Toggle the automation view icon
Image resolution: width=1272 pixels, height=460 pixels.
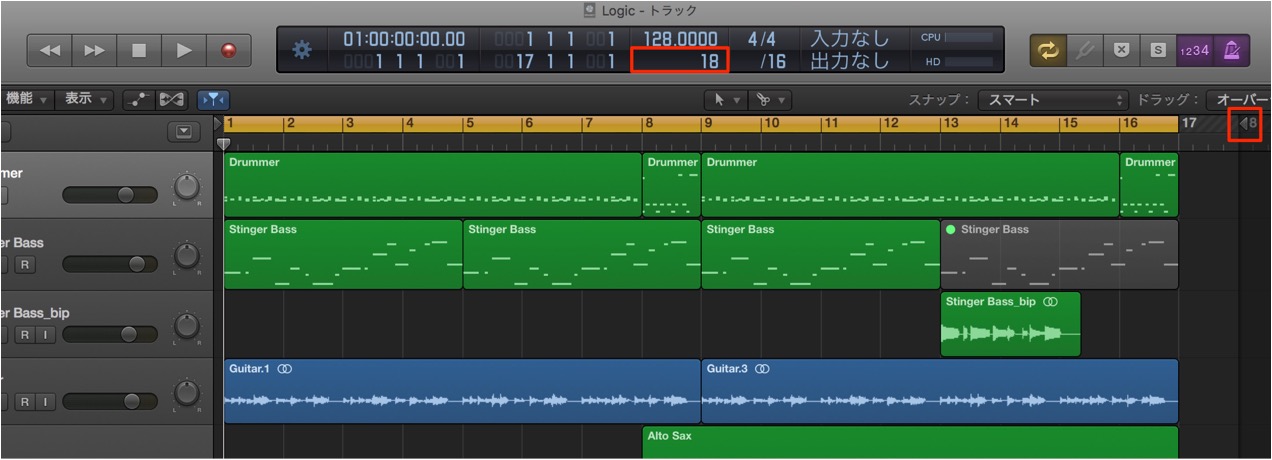tap(137, 99)
